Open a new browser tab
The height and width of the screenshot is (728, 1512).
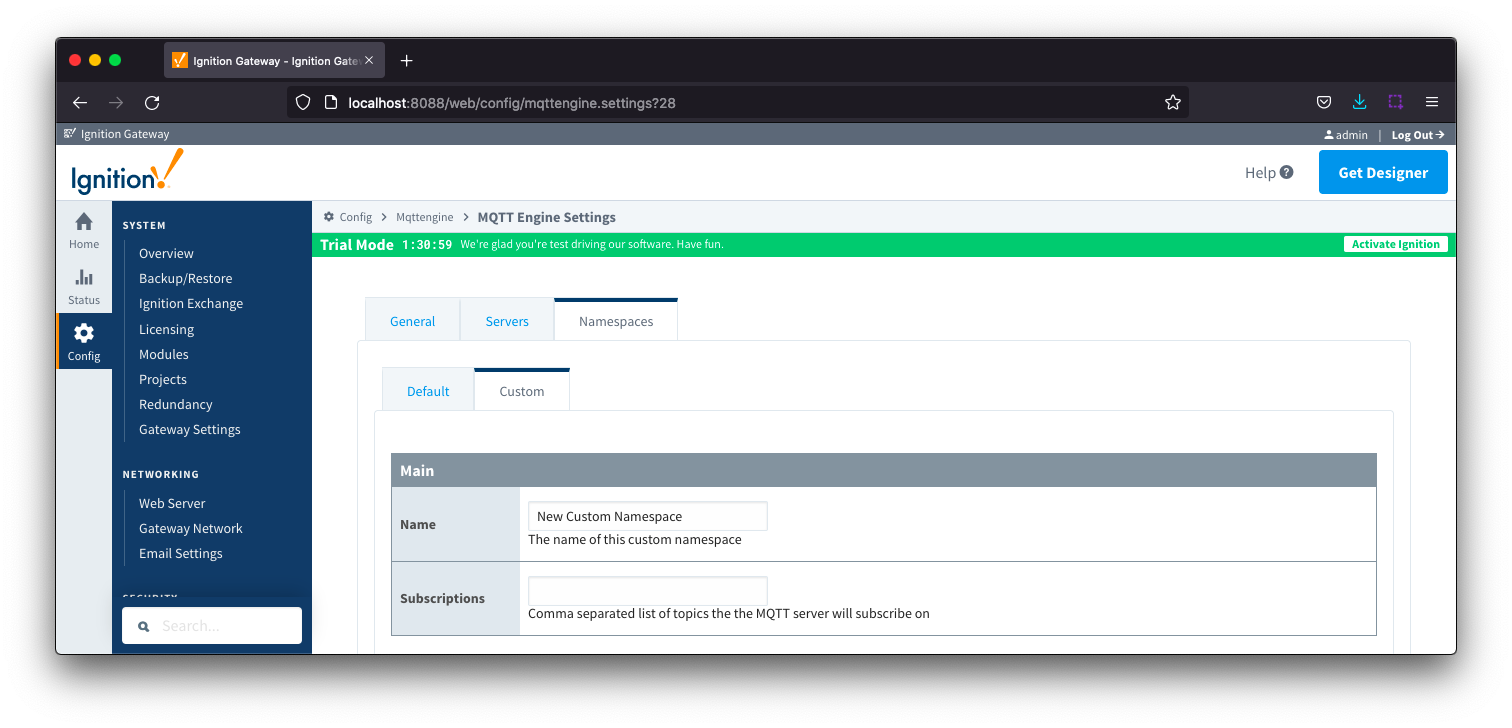click(406, 61)
